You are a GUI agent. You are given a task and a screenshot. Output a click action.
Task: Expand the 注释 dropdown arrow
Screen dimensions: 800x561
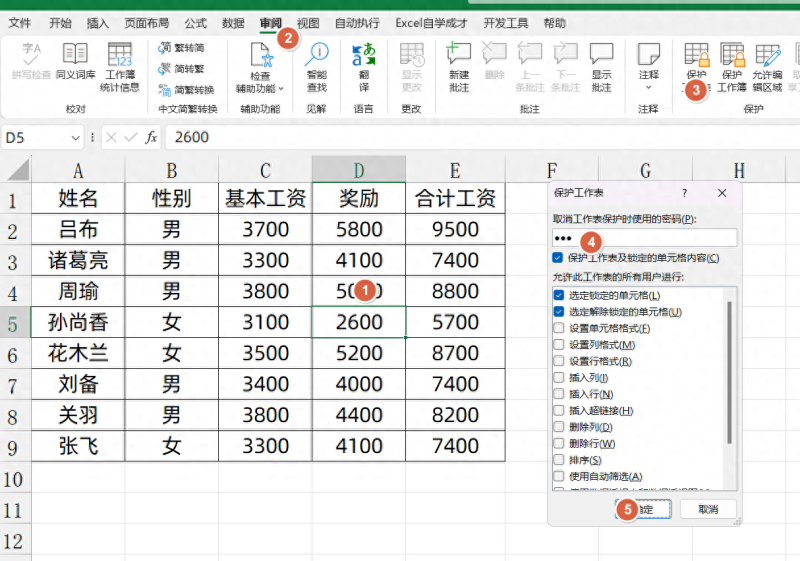tap(648, 88)
